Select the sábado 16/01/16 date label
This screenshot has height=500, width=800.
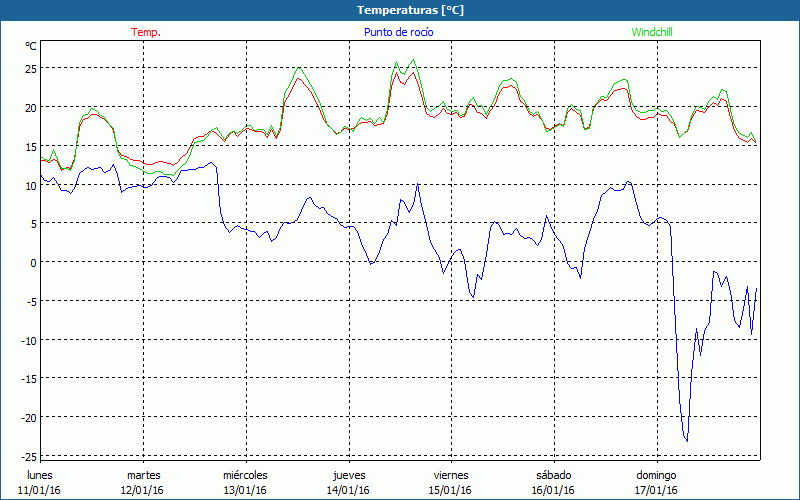pyautogui.click(x=553, y=482)
